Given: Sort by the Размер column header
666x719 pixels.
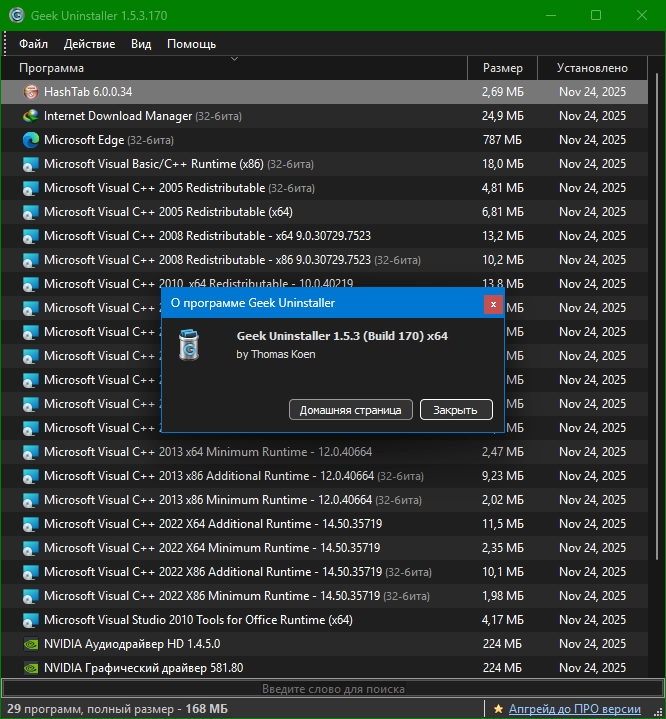Looking at the screenshot, I should click(502, 68).
